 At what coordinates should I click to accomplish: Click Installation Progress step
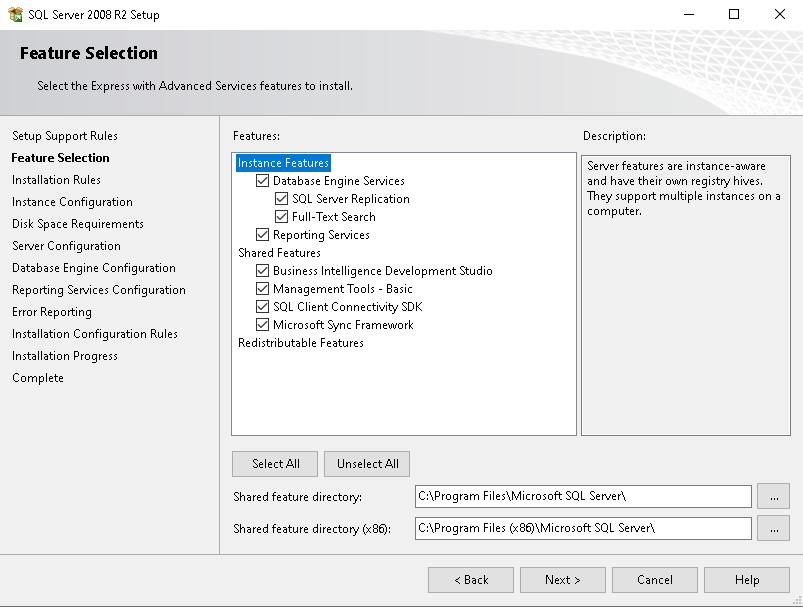(x=65, y=356)
